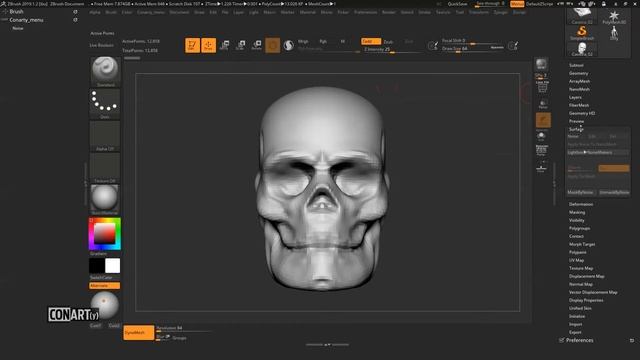
Task: Click the MaskByNoise button
Action: tap(580, 192)
